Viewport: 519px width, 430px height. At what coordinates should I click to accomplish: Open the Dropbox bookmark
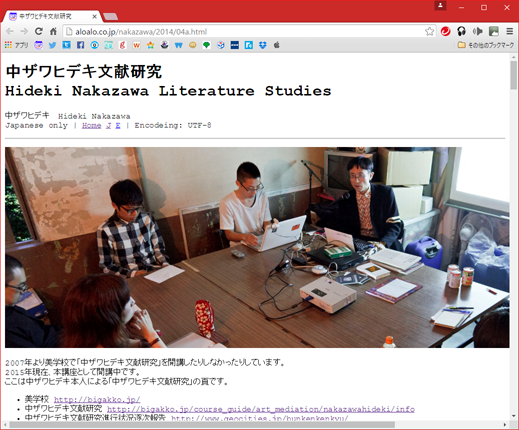tap(263, 45)
